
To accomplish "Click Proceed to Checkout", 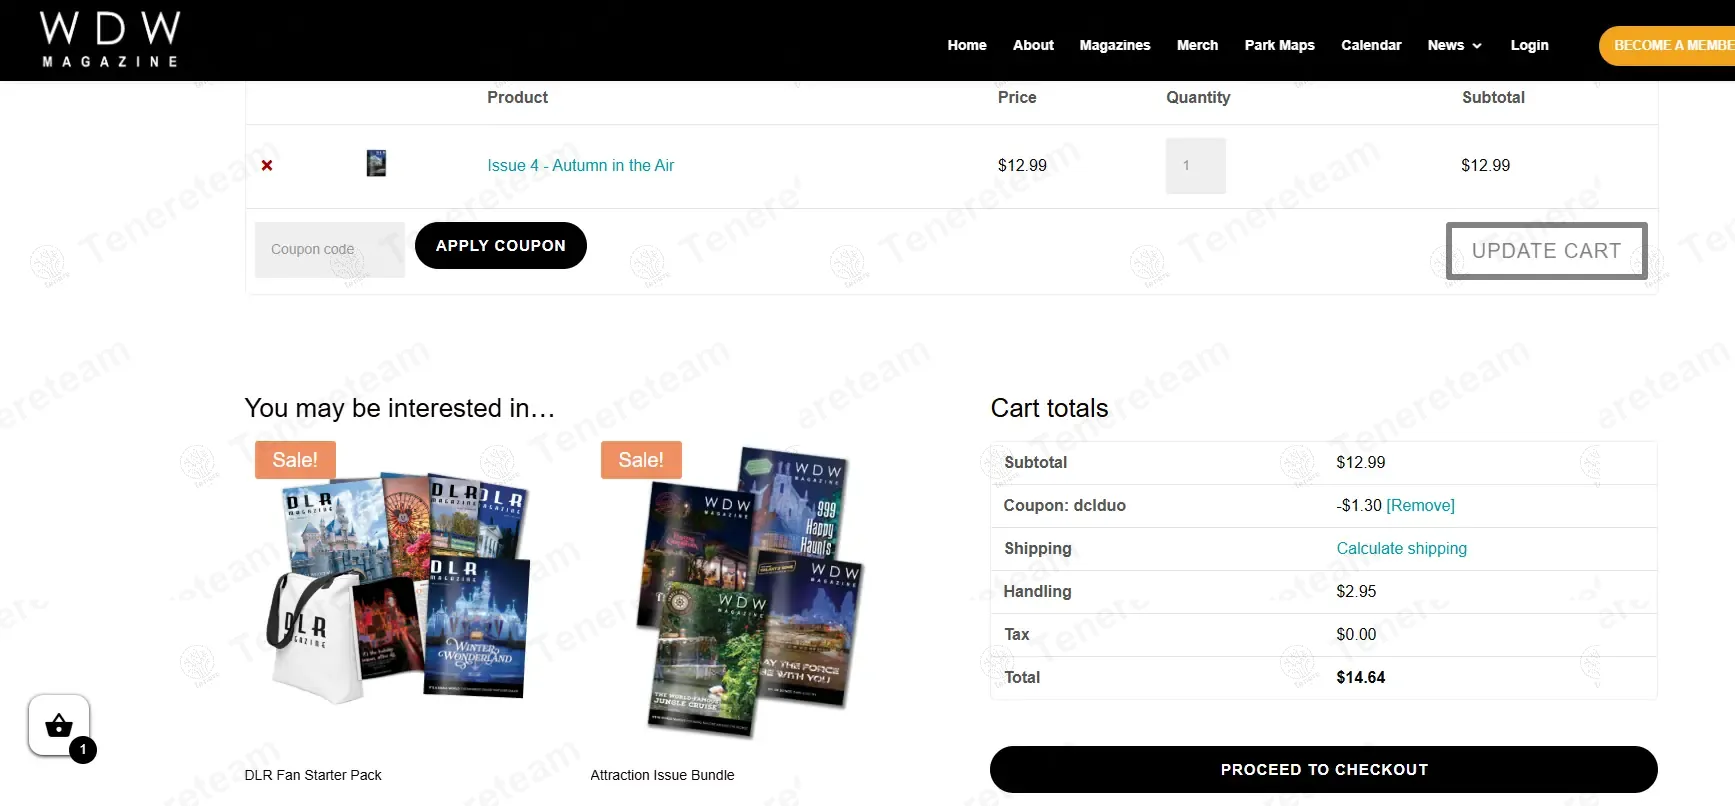I will 1323,769.
